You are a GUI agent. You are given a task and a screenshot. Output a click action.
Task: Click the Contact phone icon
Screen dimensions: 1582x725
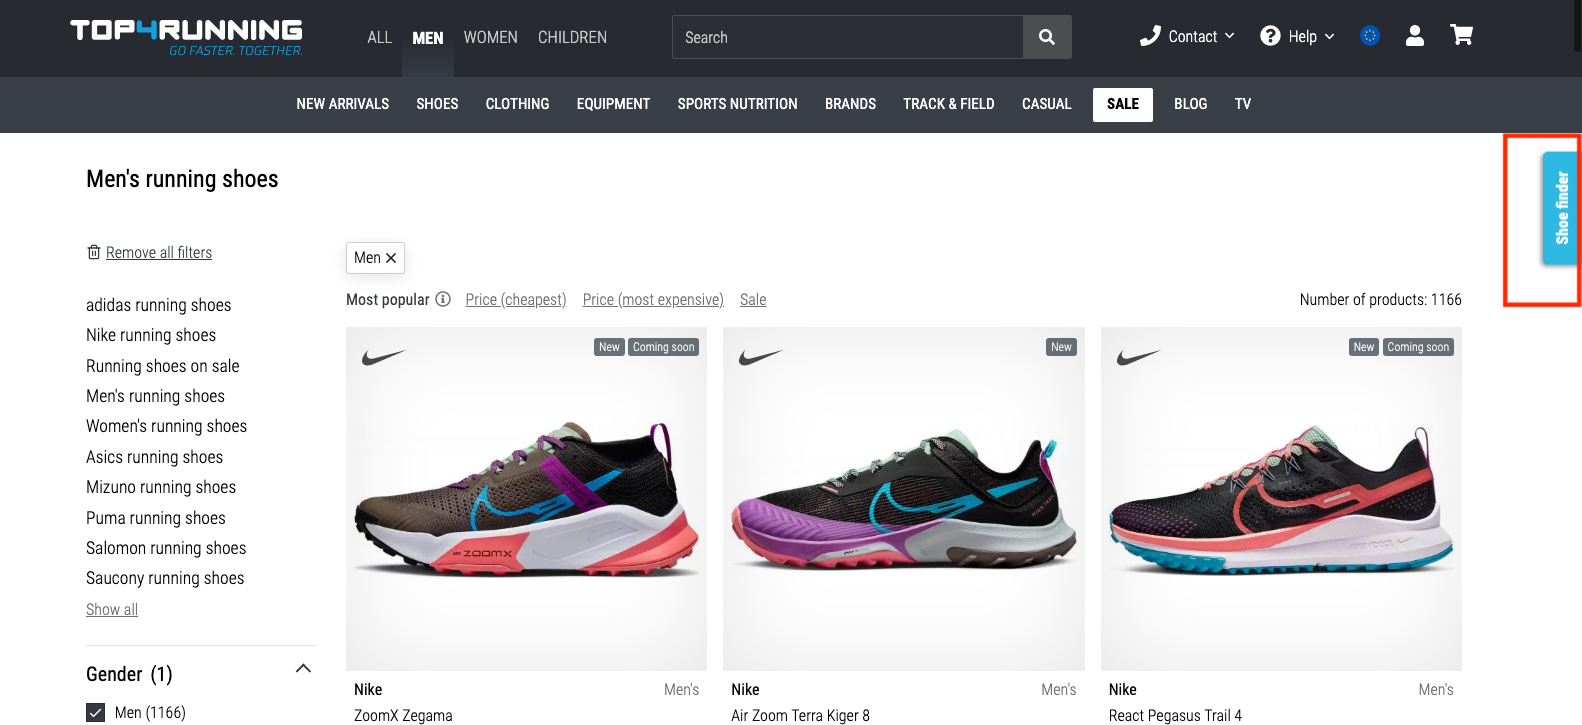[x=1150, y=36]
